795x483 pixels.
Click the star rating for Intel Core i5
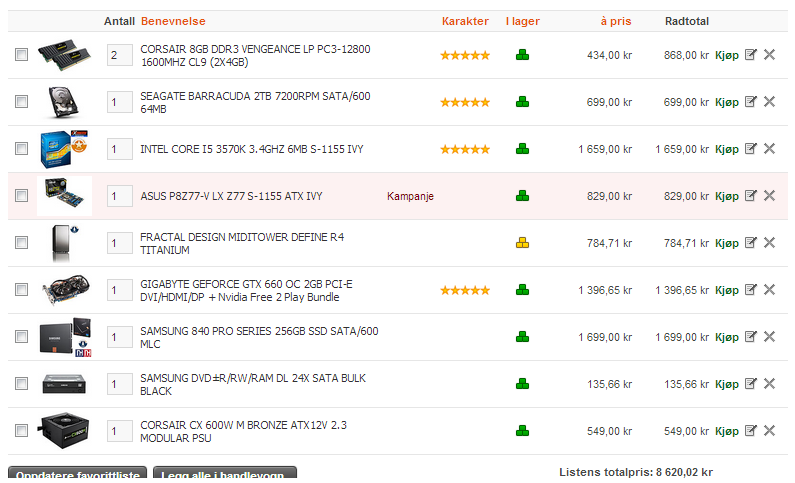(x=465, y=150)
